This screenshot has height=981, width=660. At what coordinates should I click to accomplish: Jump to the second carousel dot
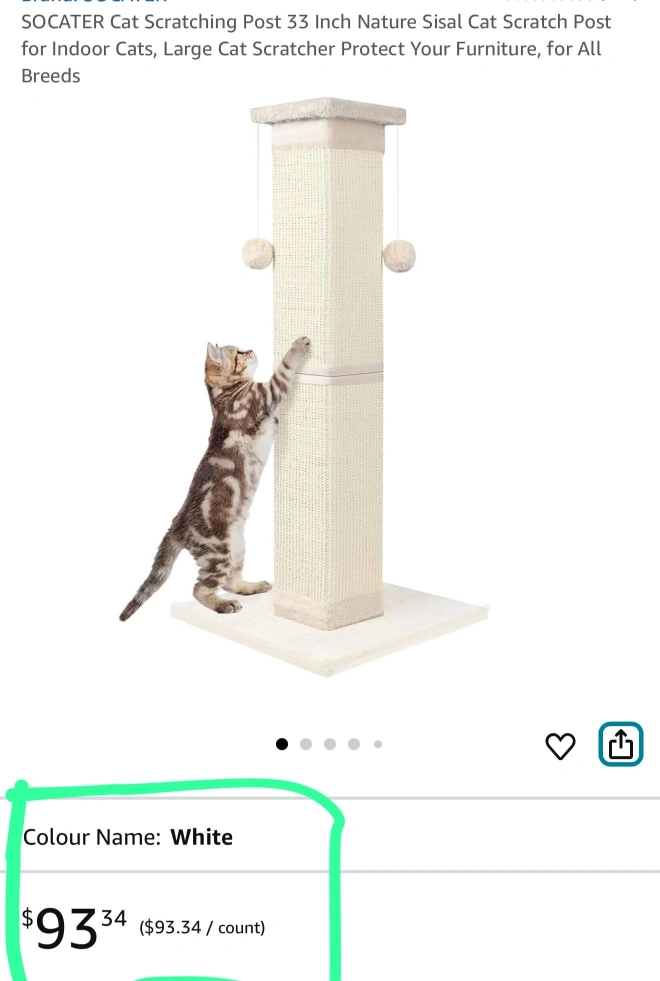click(x=306, y=744)
